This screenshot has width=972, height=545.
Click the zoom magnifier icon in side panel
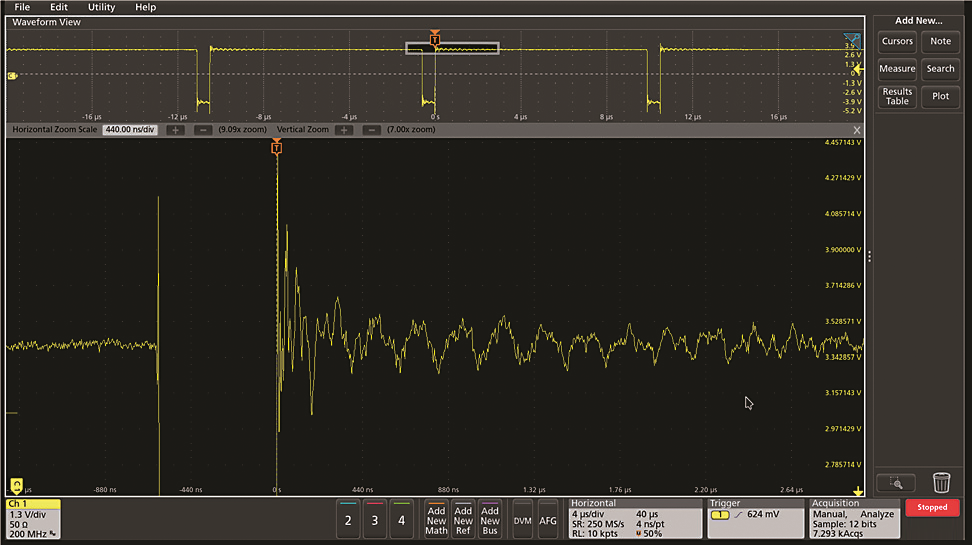click(895, 482)
